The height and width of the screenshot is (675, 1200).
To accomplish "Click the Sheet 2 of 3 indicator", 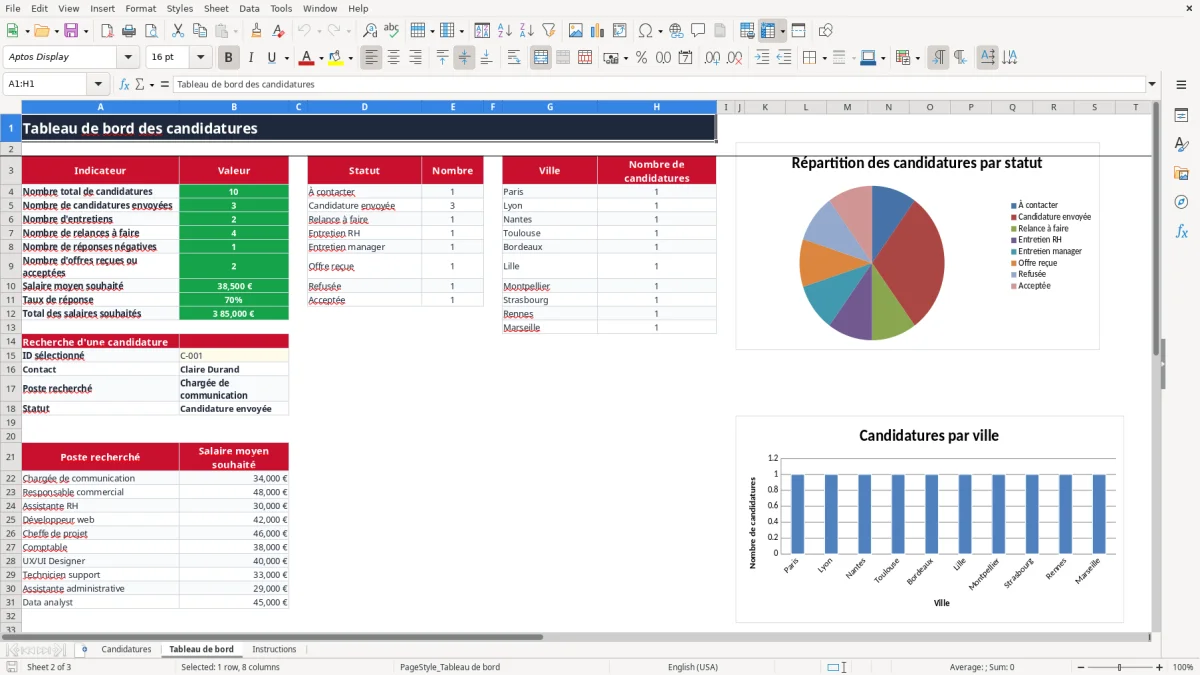I will pyautogui.click(x=49, y=667).
